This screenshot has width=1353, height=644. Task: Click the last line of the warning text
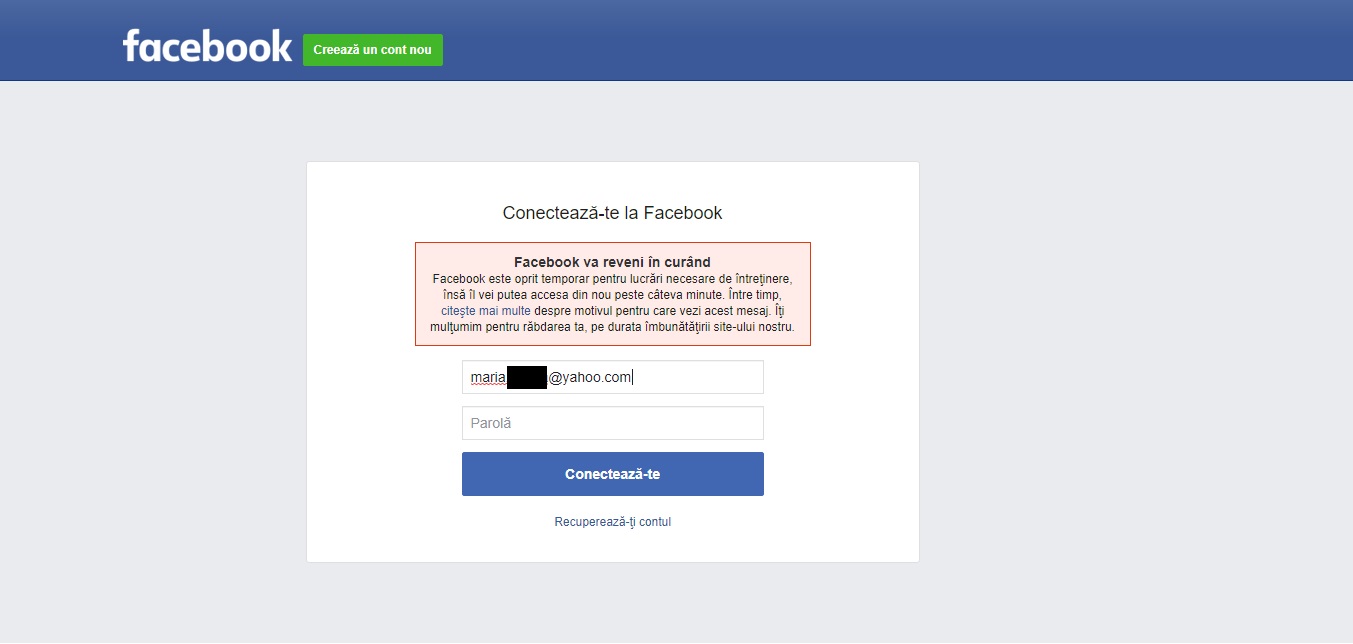[x=612, y=327]
